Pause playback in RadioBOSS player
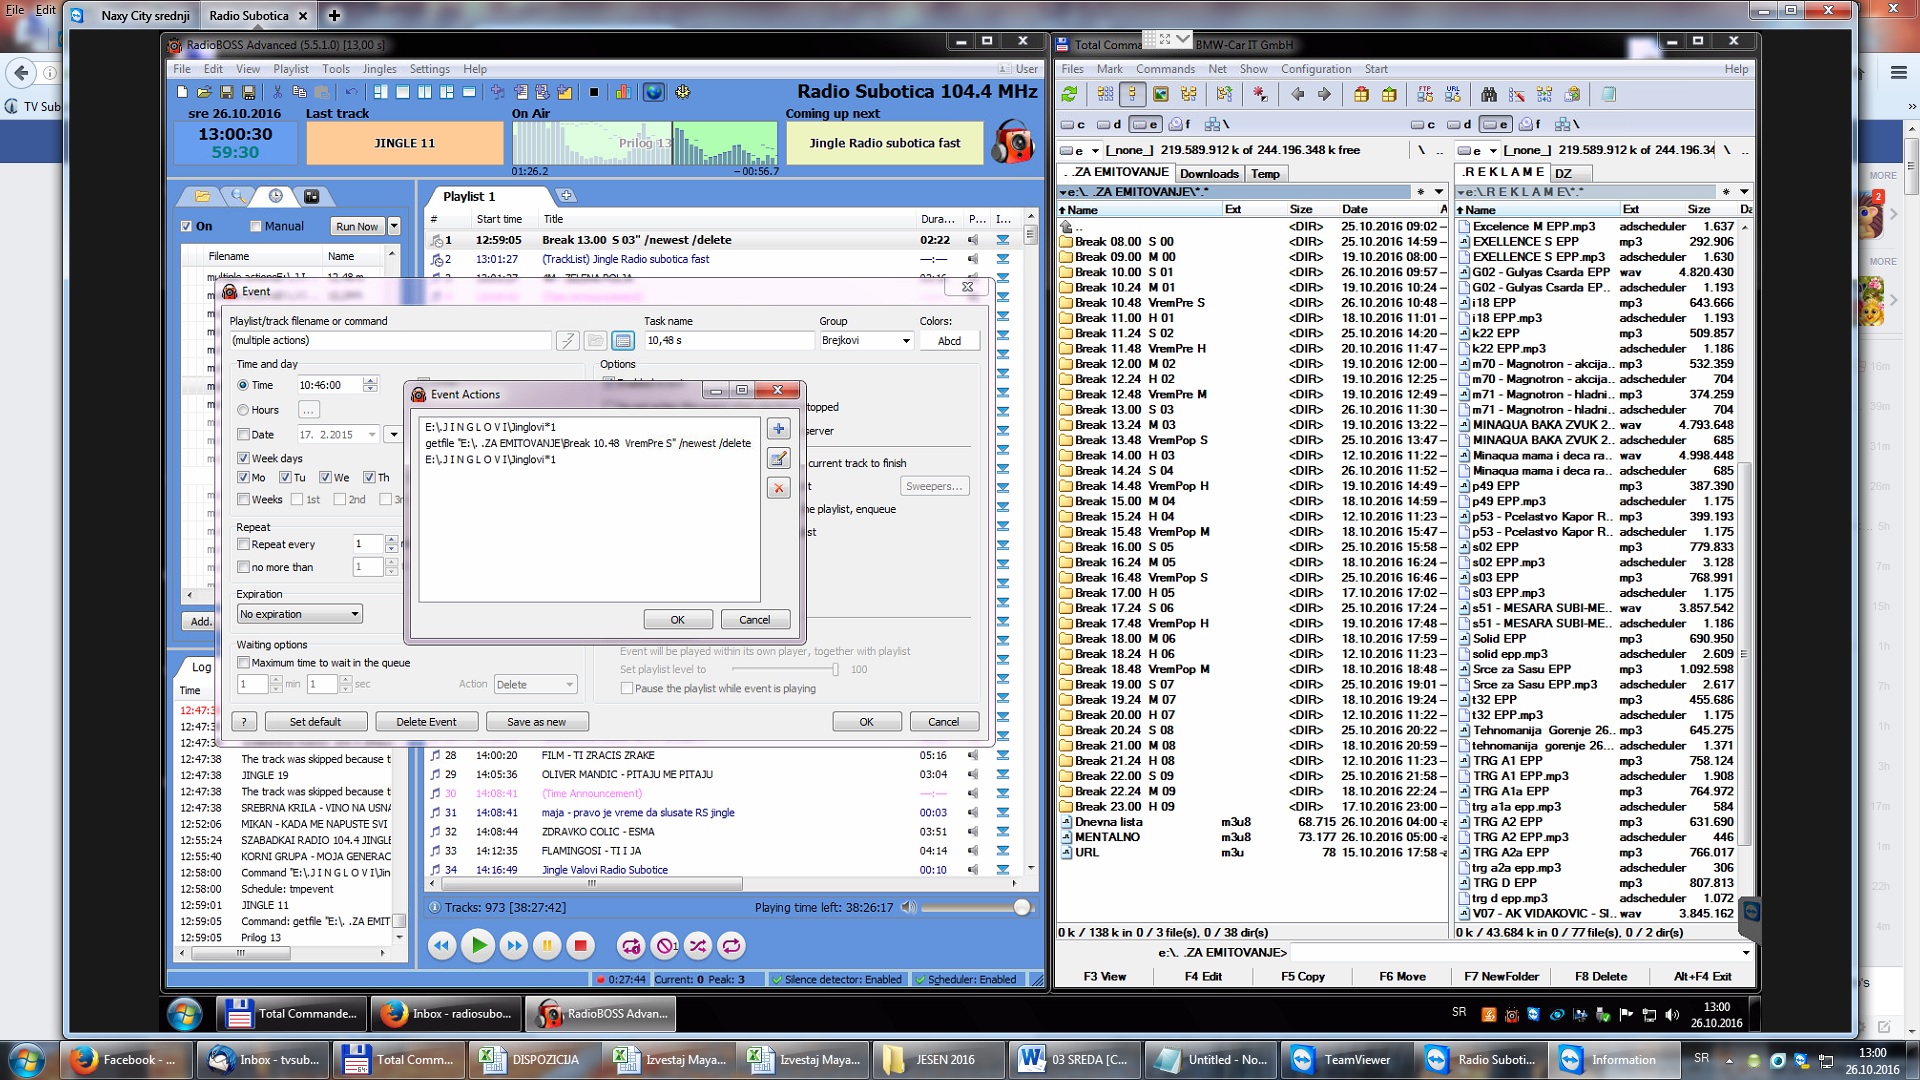 pos(547,945)
